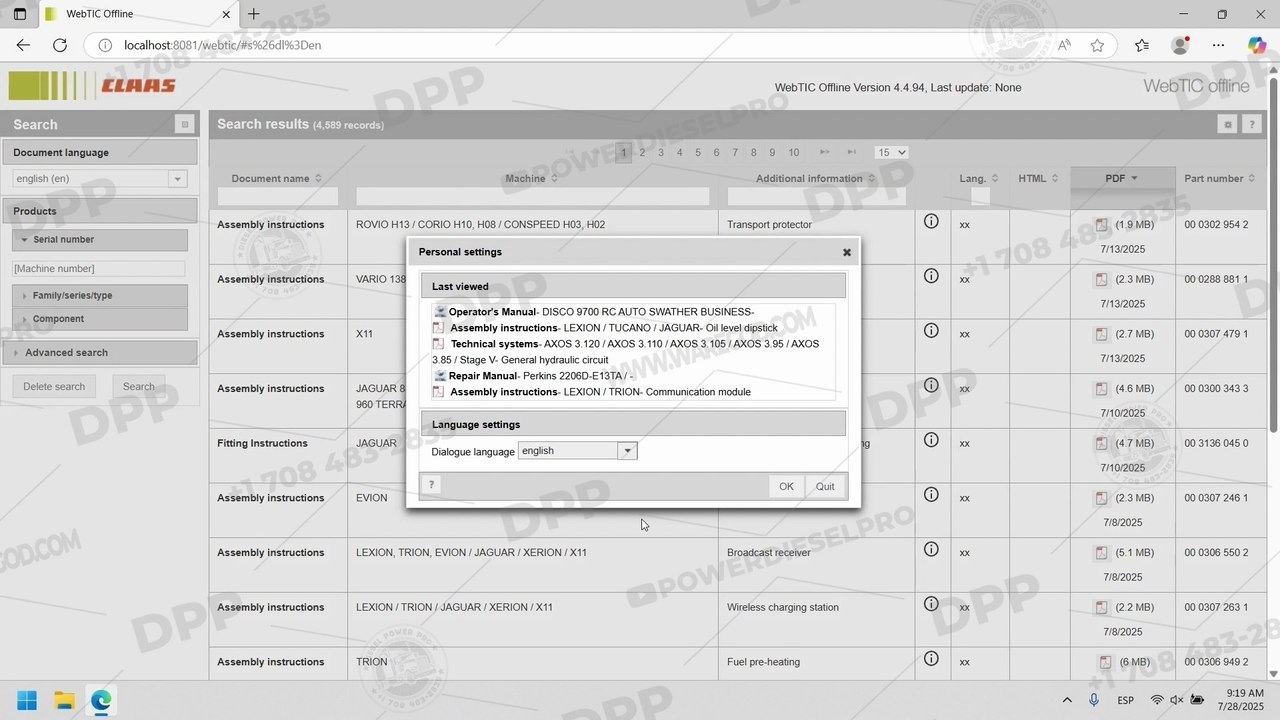The width and height of the screenshot is (1280, 720).
Task: Sort results by Document name column
Action: pos(277,179)
